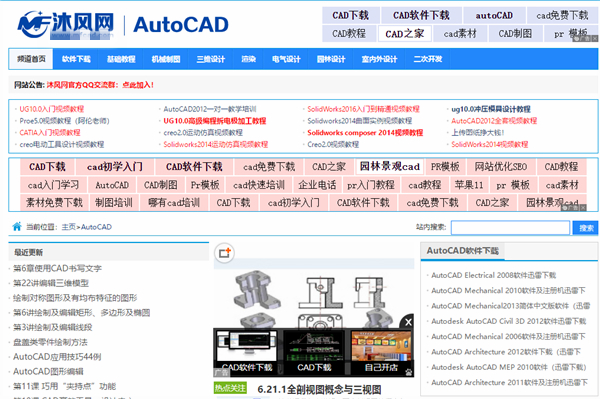Viewport: 600px width, 399px height.
Task: Click the pink tag cad入门学习
Action: [x=53, y=185]
